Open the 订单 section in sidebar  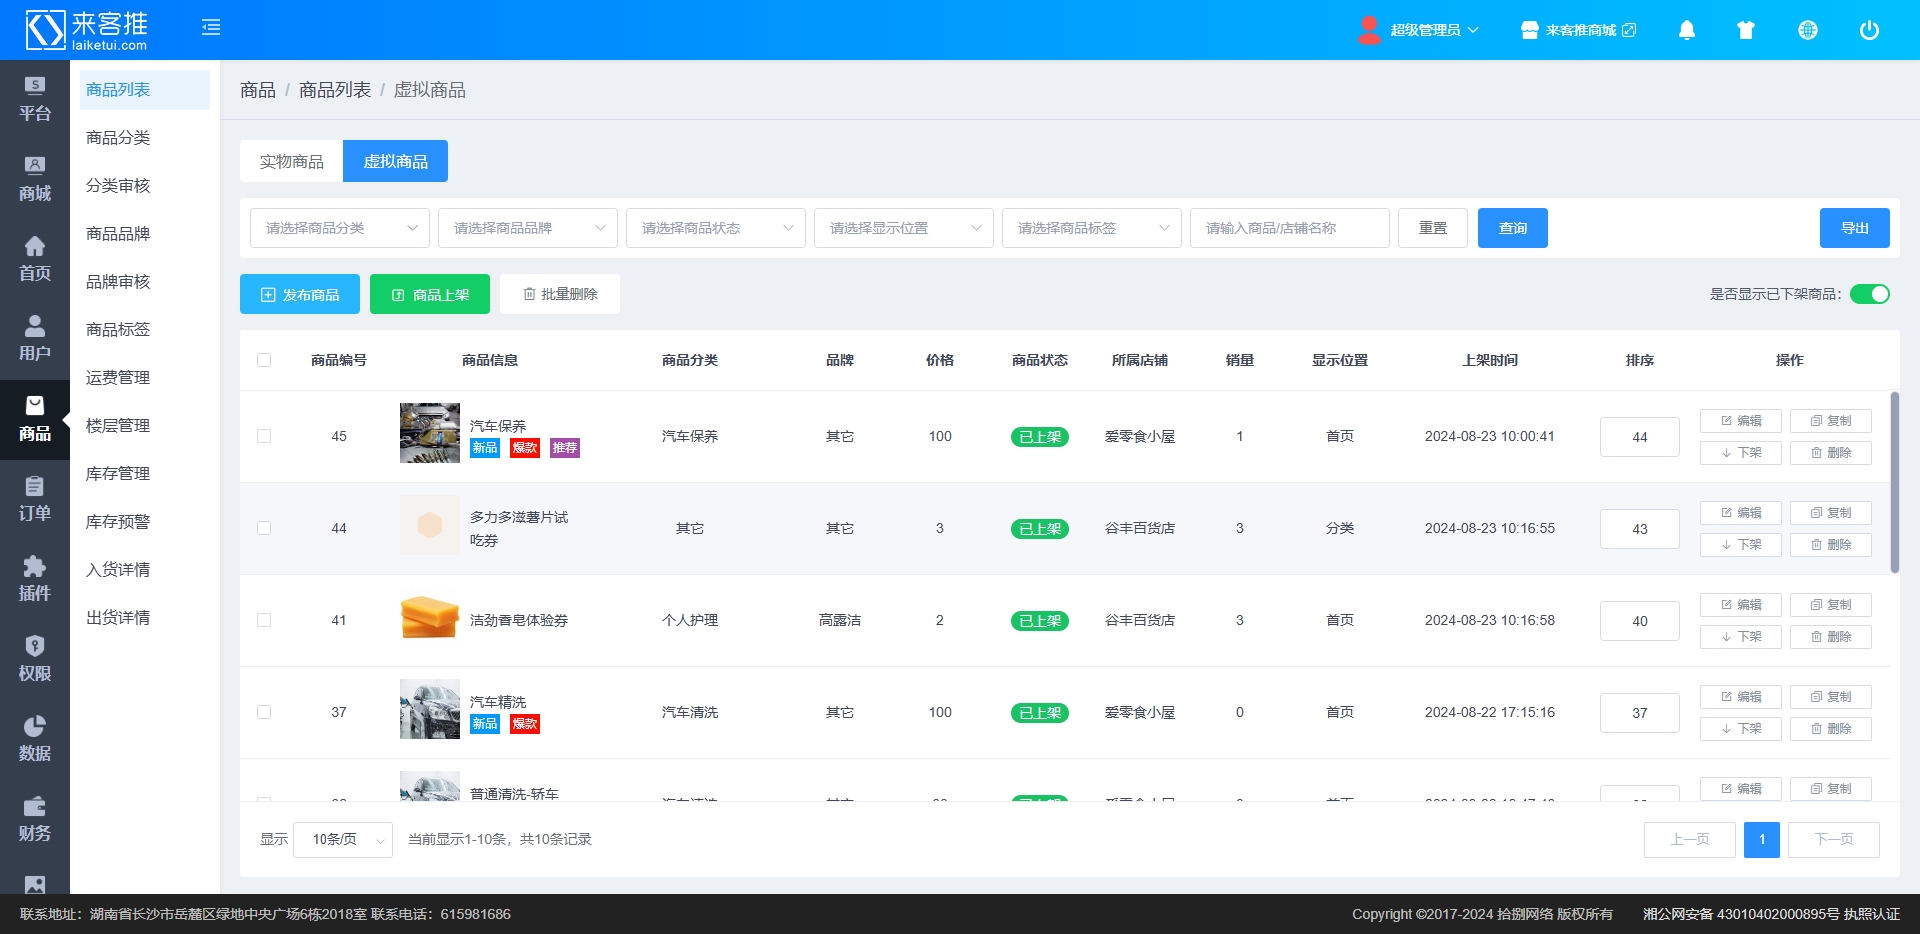pos(34,500)
